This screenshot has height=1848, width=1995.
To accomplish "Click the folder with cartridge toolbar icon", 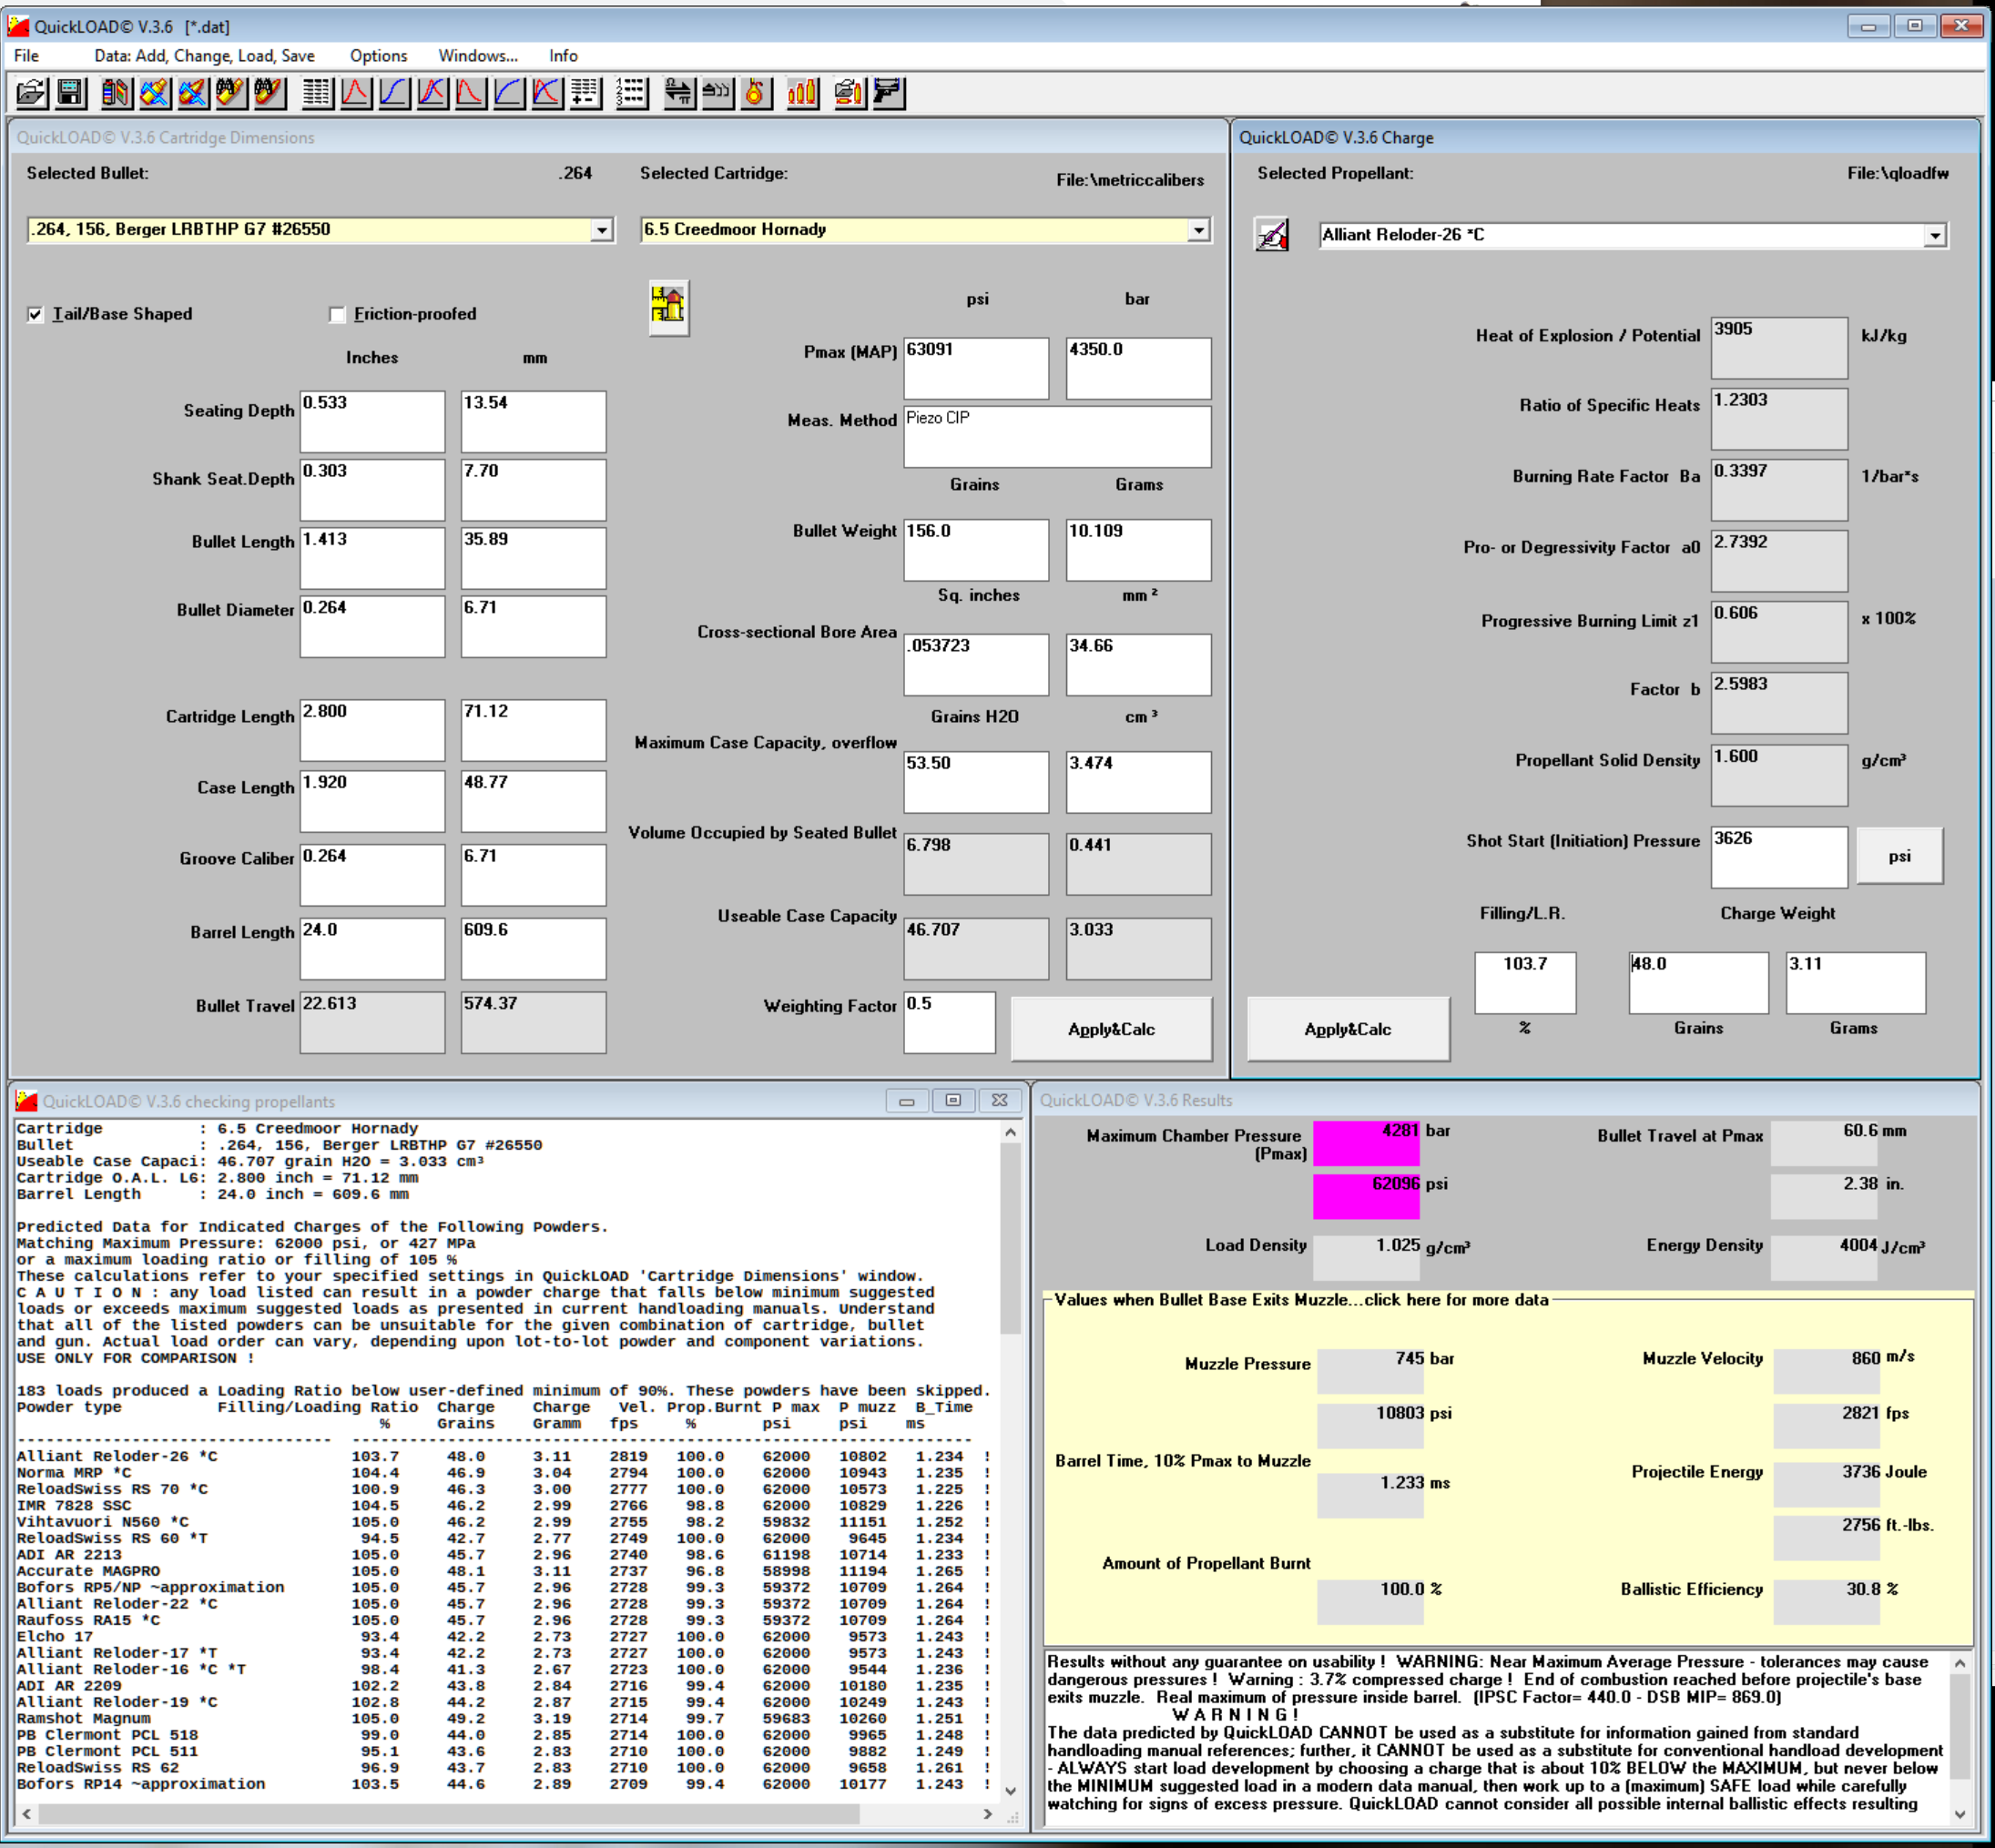I will (x=850, y=93).
